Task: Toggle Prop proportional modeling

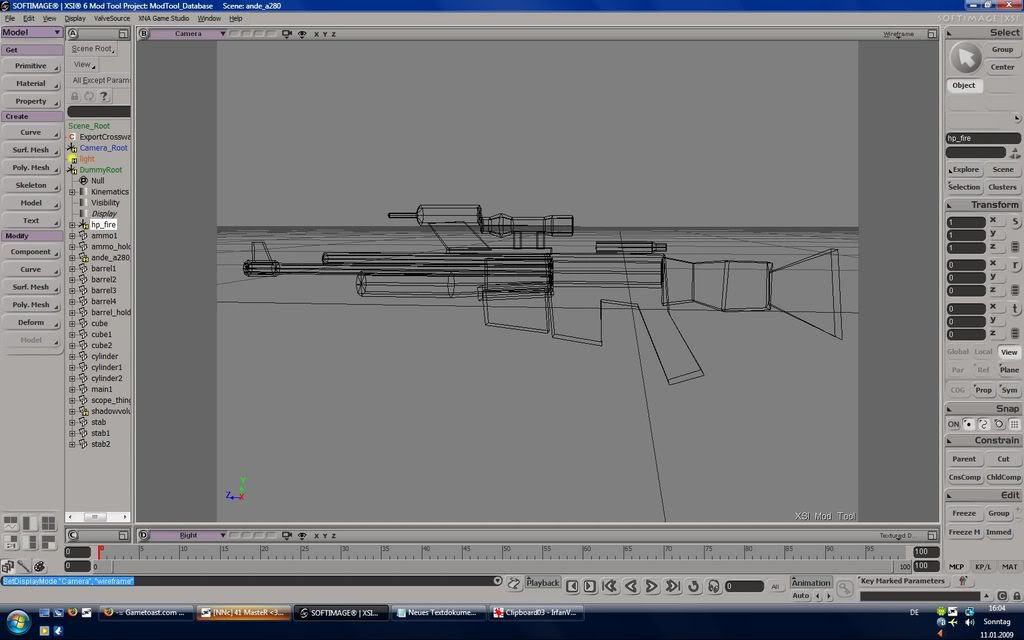Action: tap(983, 390)
